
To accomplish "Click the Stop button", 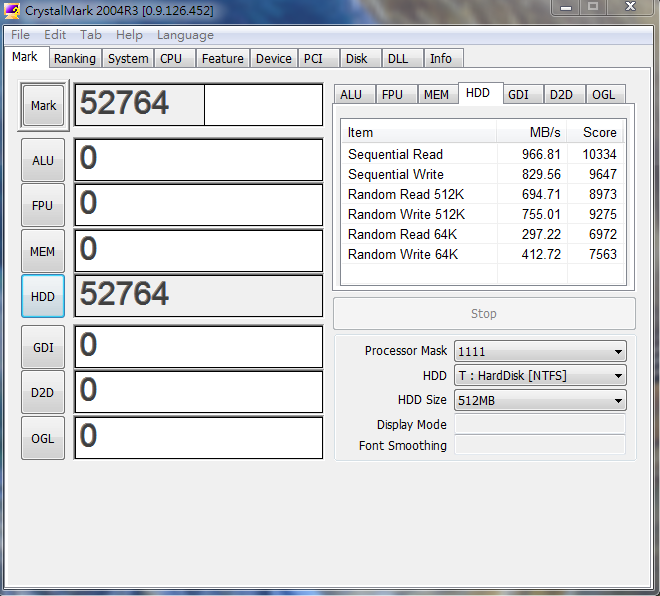I will point(484,314).
